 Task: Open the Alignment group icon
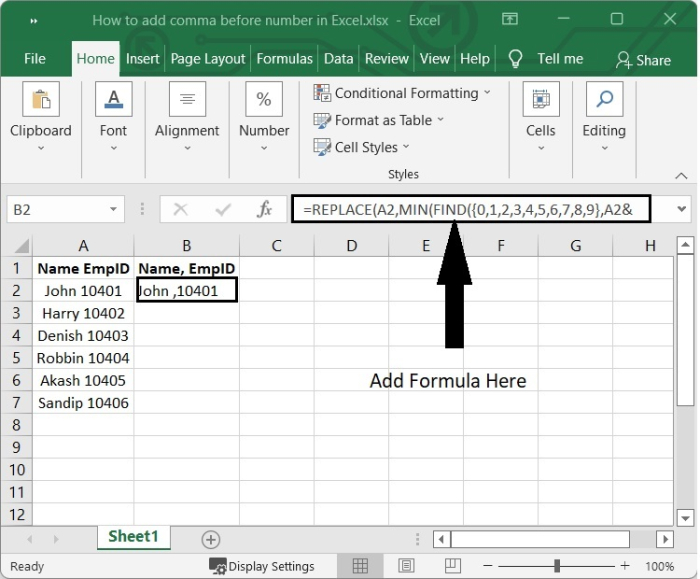coord(187,101)
